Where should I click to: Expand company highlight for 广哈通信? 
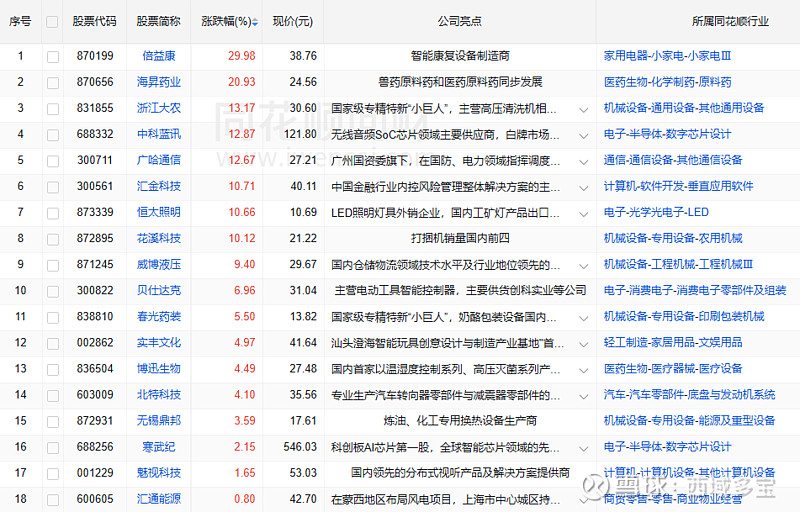click(x=584, y=162)
